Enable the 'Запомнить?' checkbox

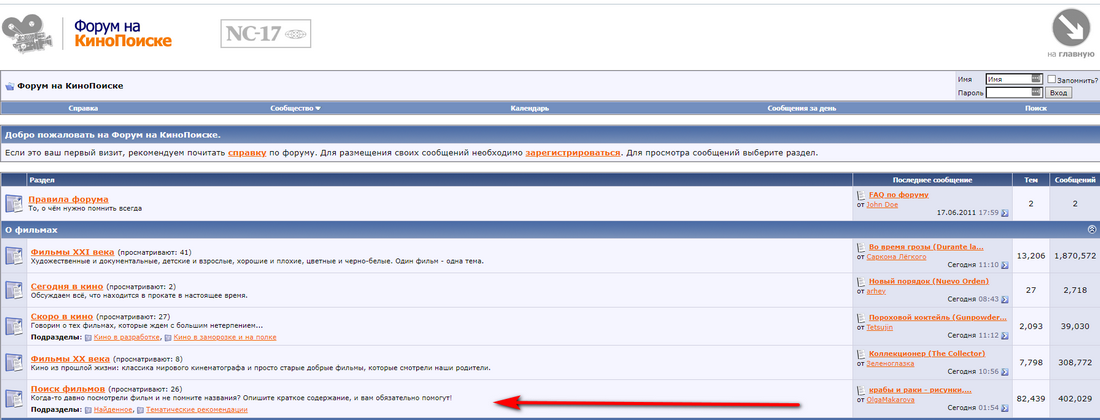pos(1052,79)
